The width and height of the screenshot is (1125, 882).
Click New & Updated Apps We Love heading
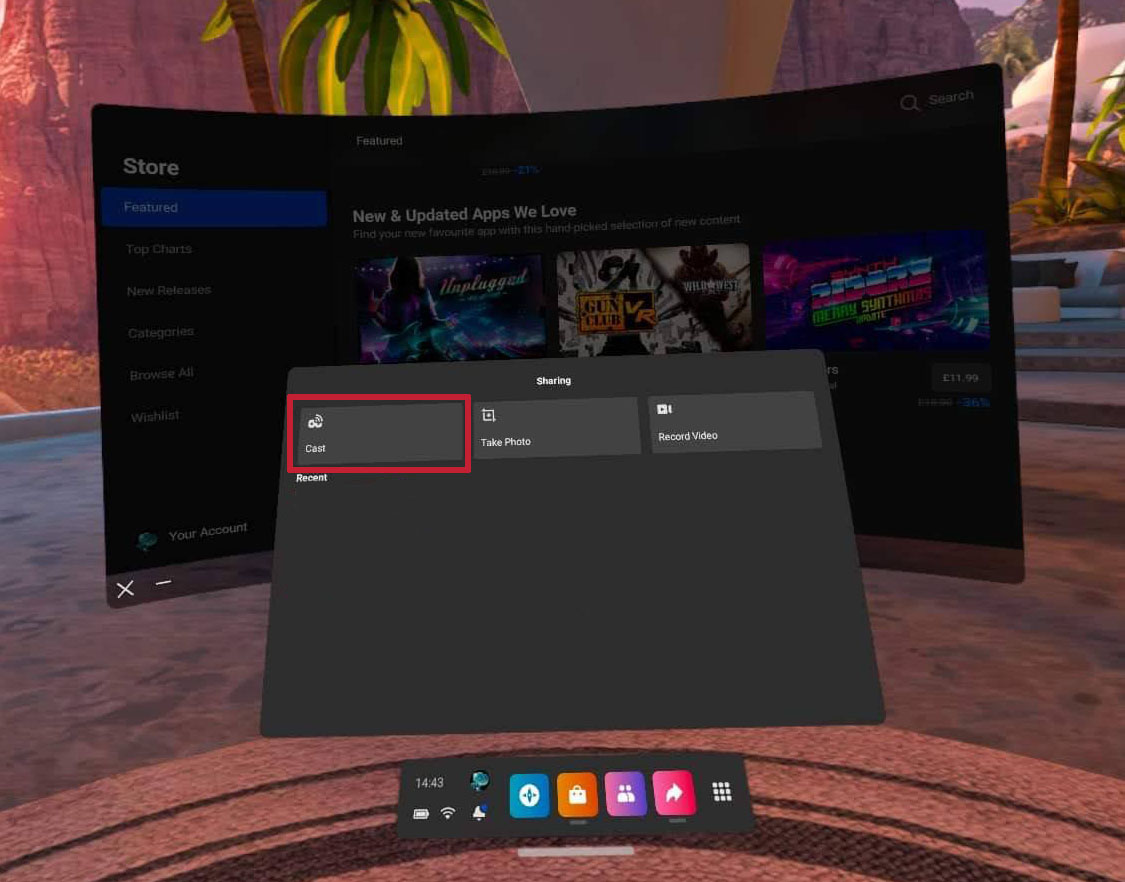click(x=464, y=215)
